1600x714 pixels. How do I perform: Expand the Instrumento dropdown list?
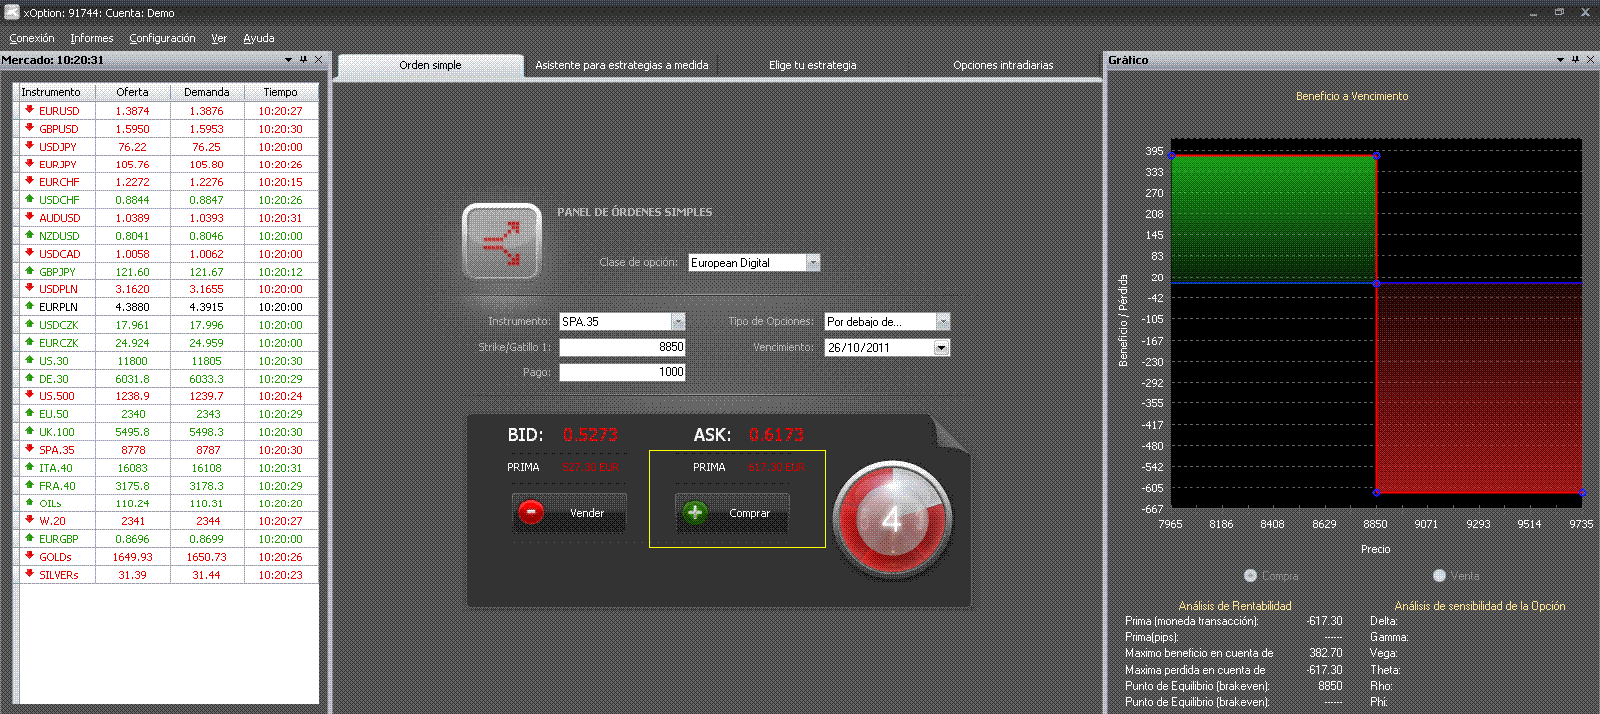click(678, 322)
